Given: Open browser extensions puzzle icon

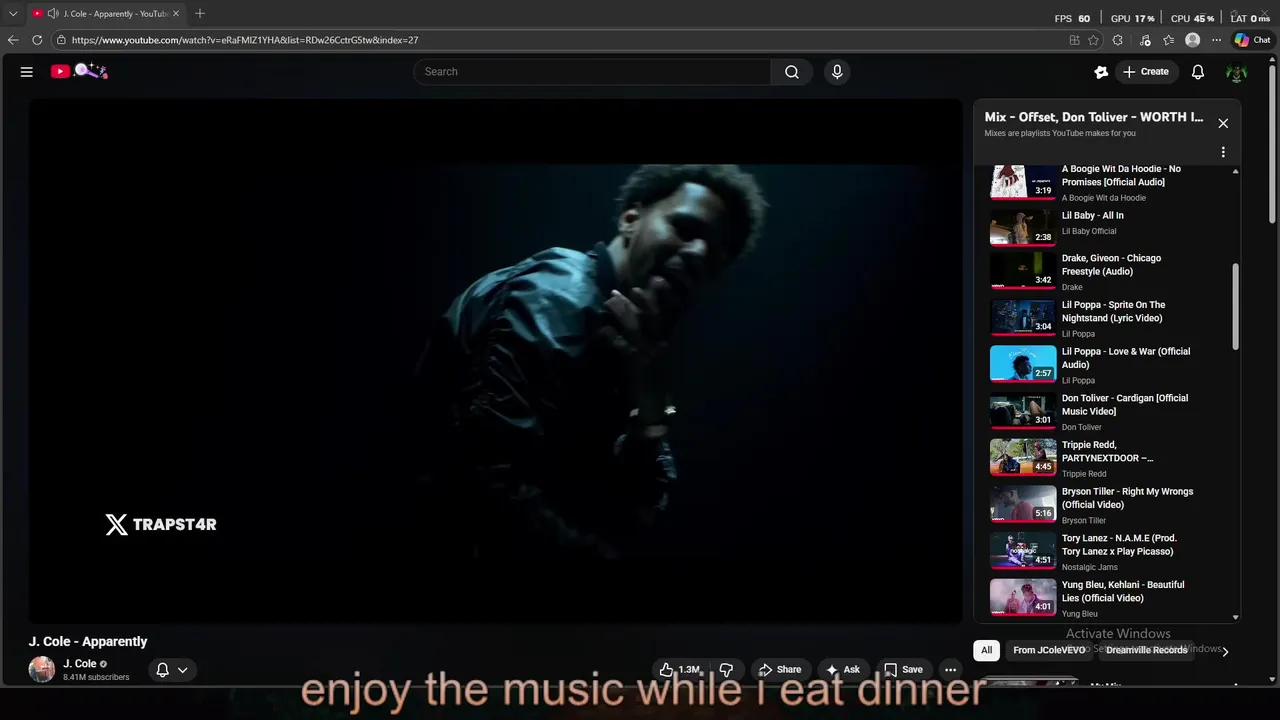Looking at the screenshot, I should (x=1118, y=40).
